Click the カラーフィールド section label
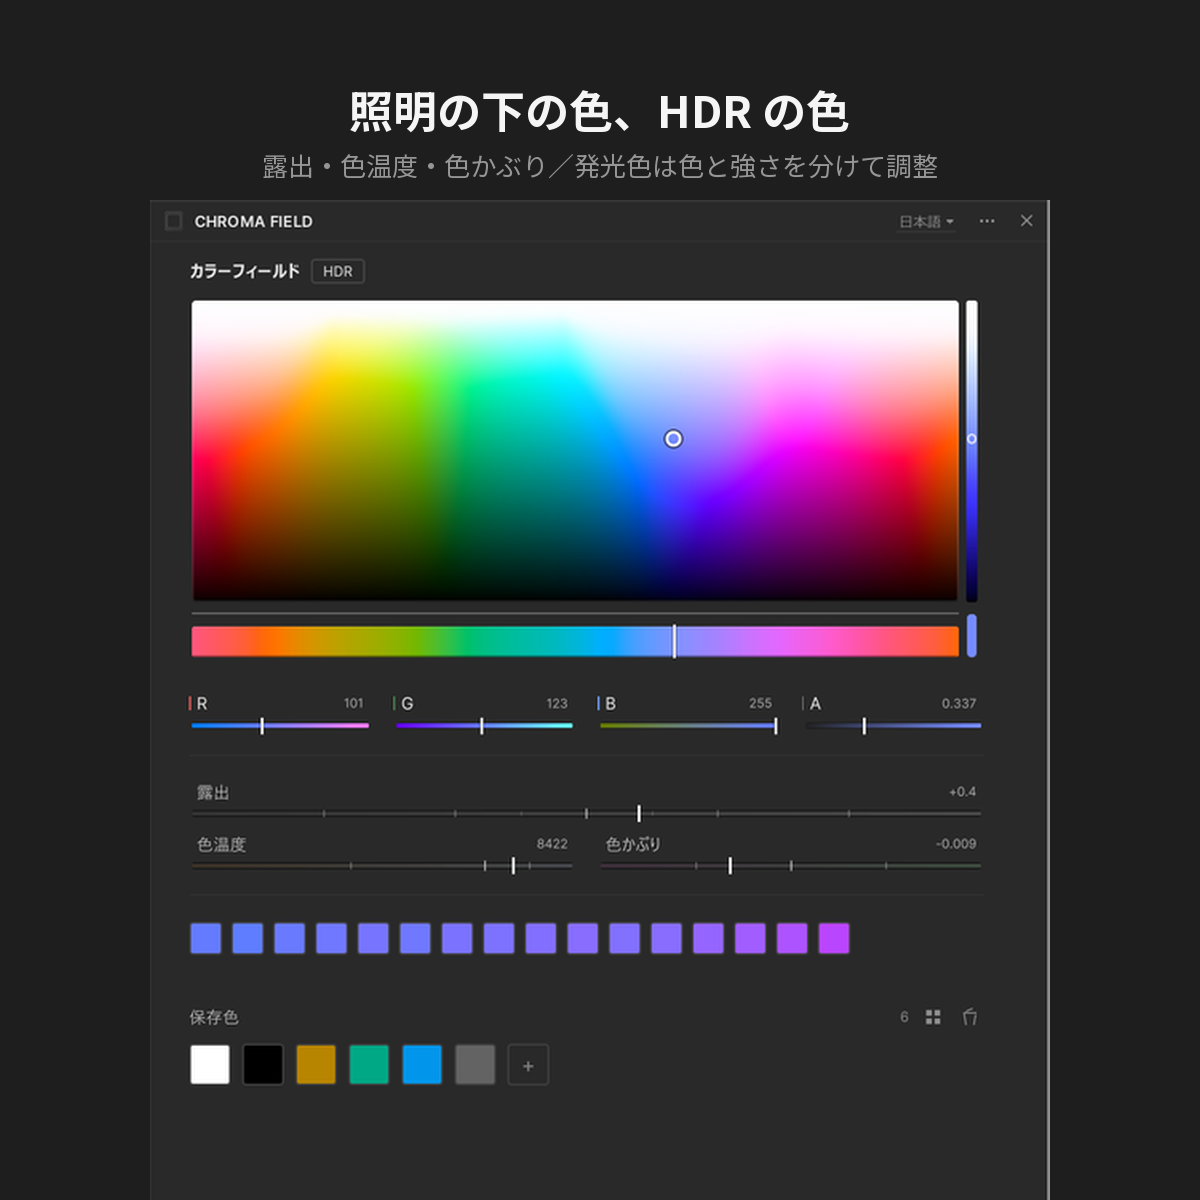 [245, 271]
